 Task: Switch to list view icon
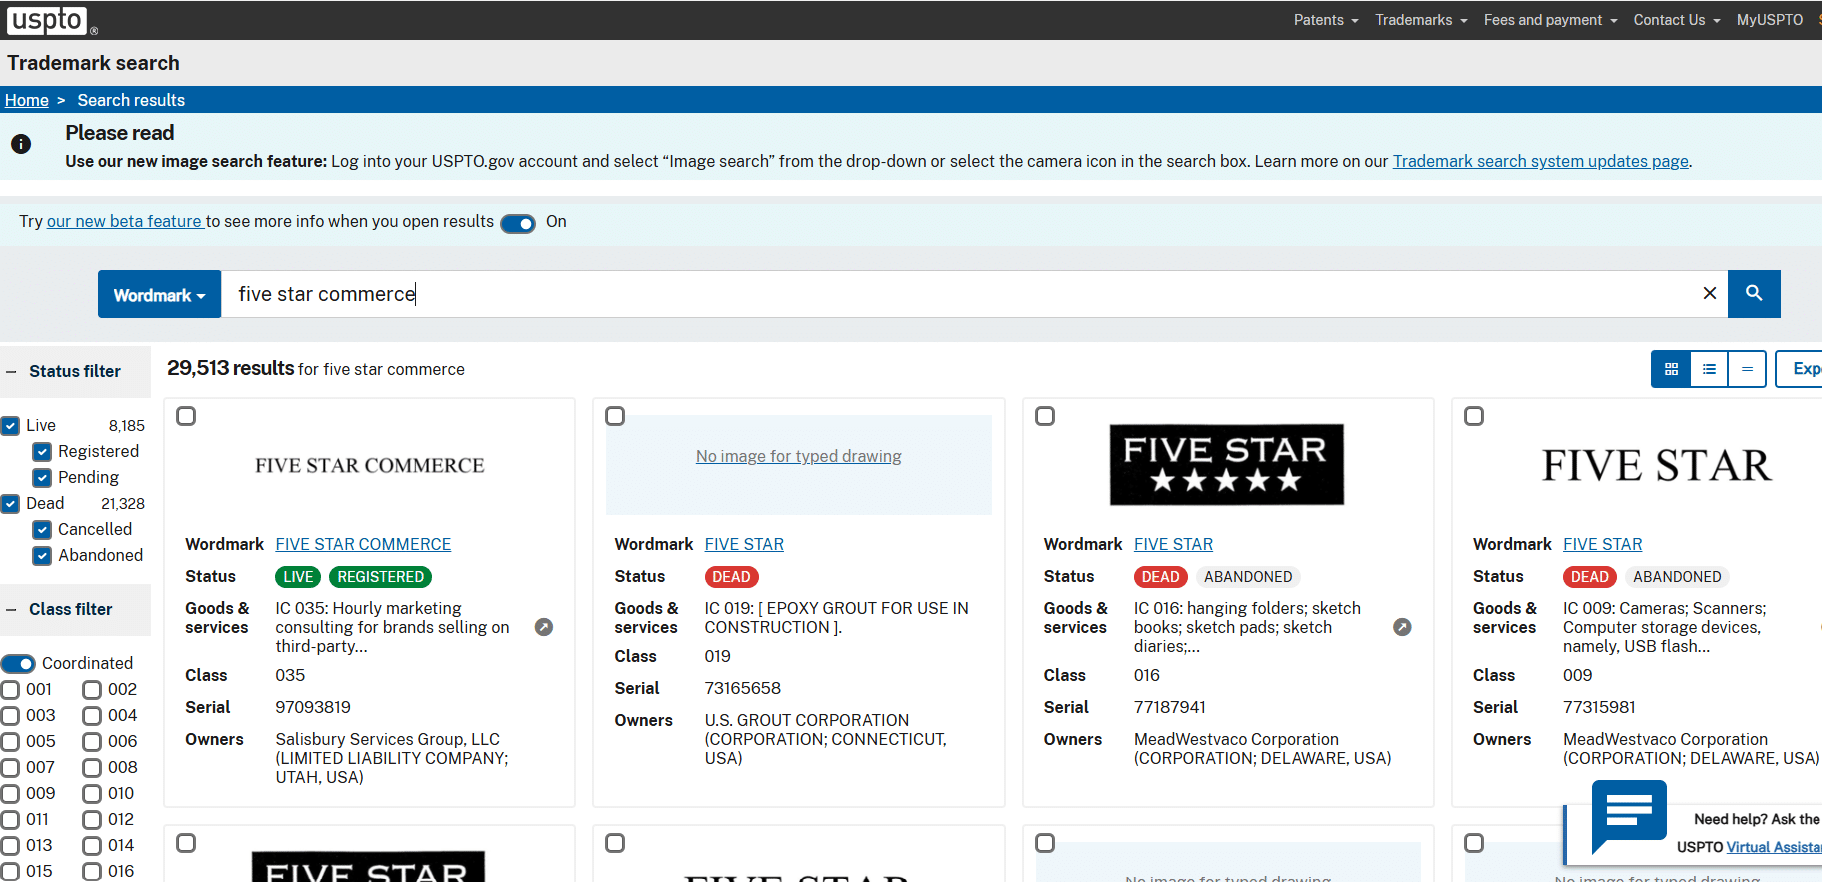(x=1709, y=369)
